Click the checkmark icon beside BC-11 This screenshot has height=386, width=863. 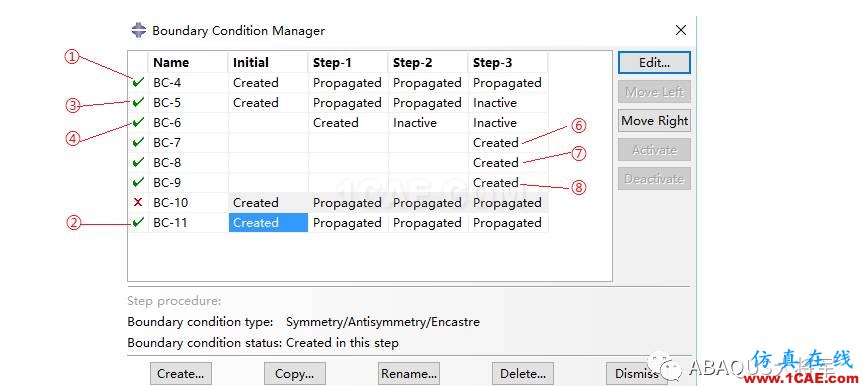[x=138, y=222]
